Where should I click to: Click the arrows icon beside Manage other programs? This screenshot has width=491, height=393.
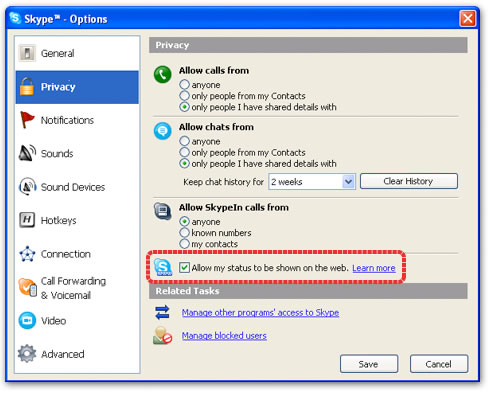pyautogui.click(x=162, y=313)
